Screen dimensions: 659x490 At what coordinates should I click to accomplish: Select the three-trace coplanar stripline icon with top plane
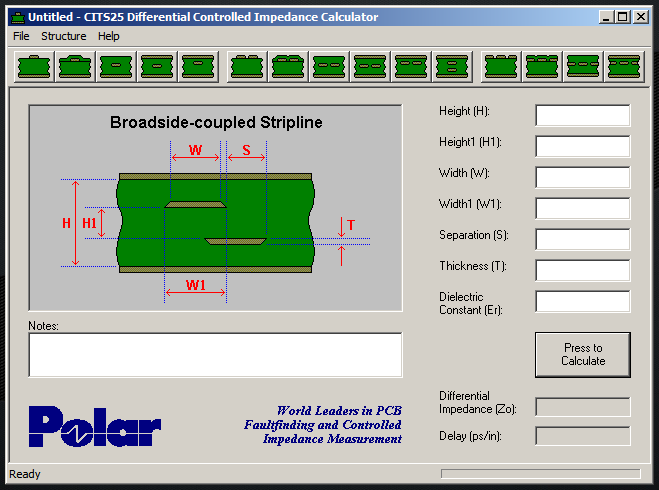(624, 66)
